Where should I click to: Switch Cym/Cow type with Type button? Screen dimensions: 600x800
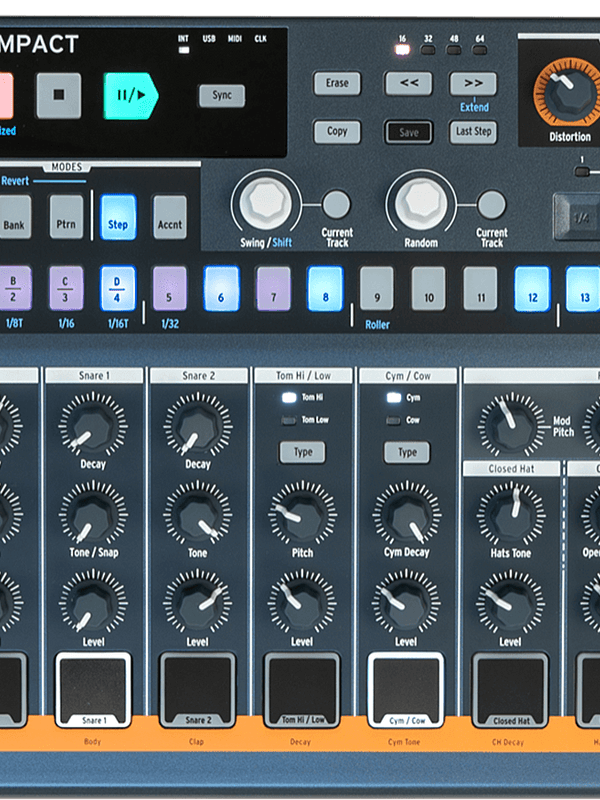[x=407, y=452]
